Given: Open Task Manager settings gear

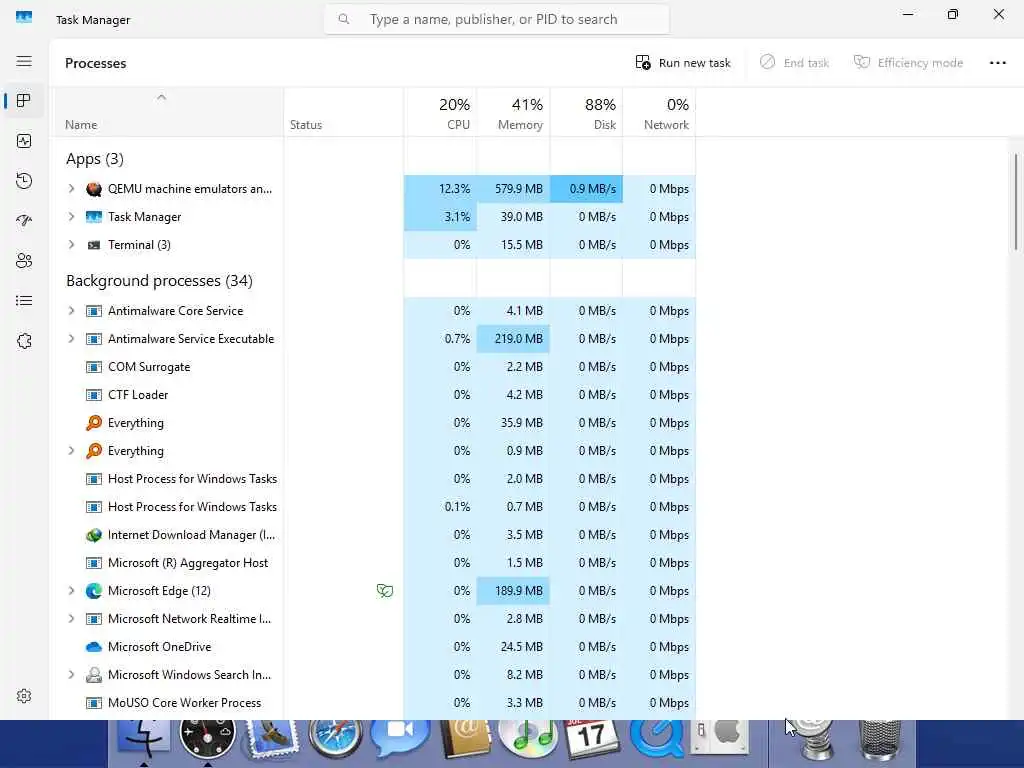Looking at the screenshot, I should [x=24, y=696].
